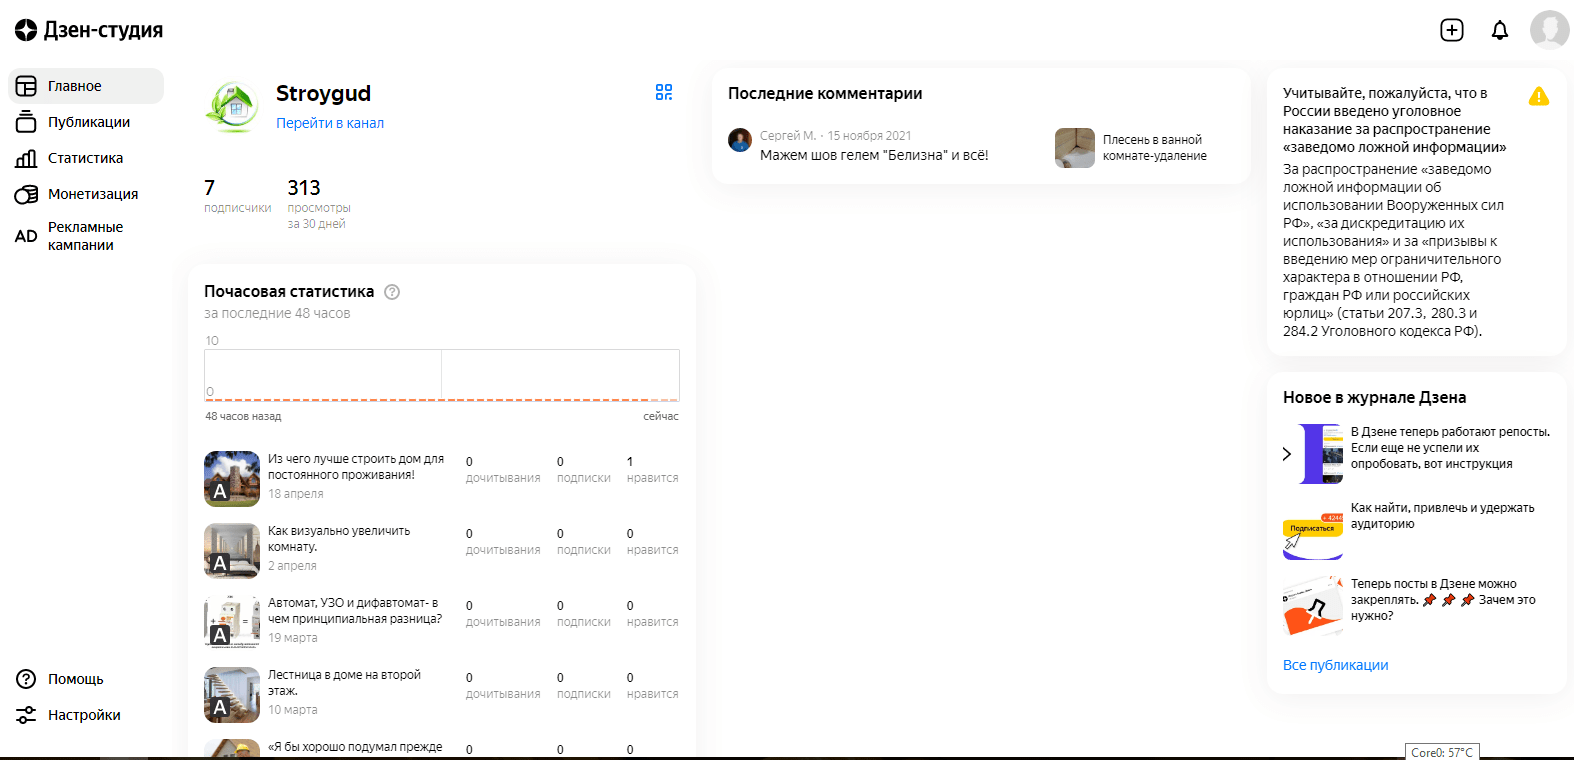Image resolution: width=1574 pixels, height=760 pixels.
Task: Open hourly statistics help tooltip icon
Action: (392, 292)
